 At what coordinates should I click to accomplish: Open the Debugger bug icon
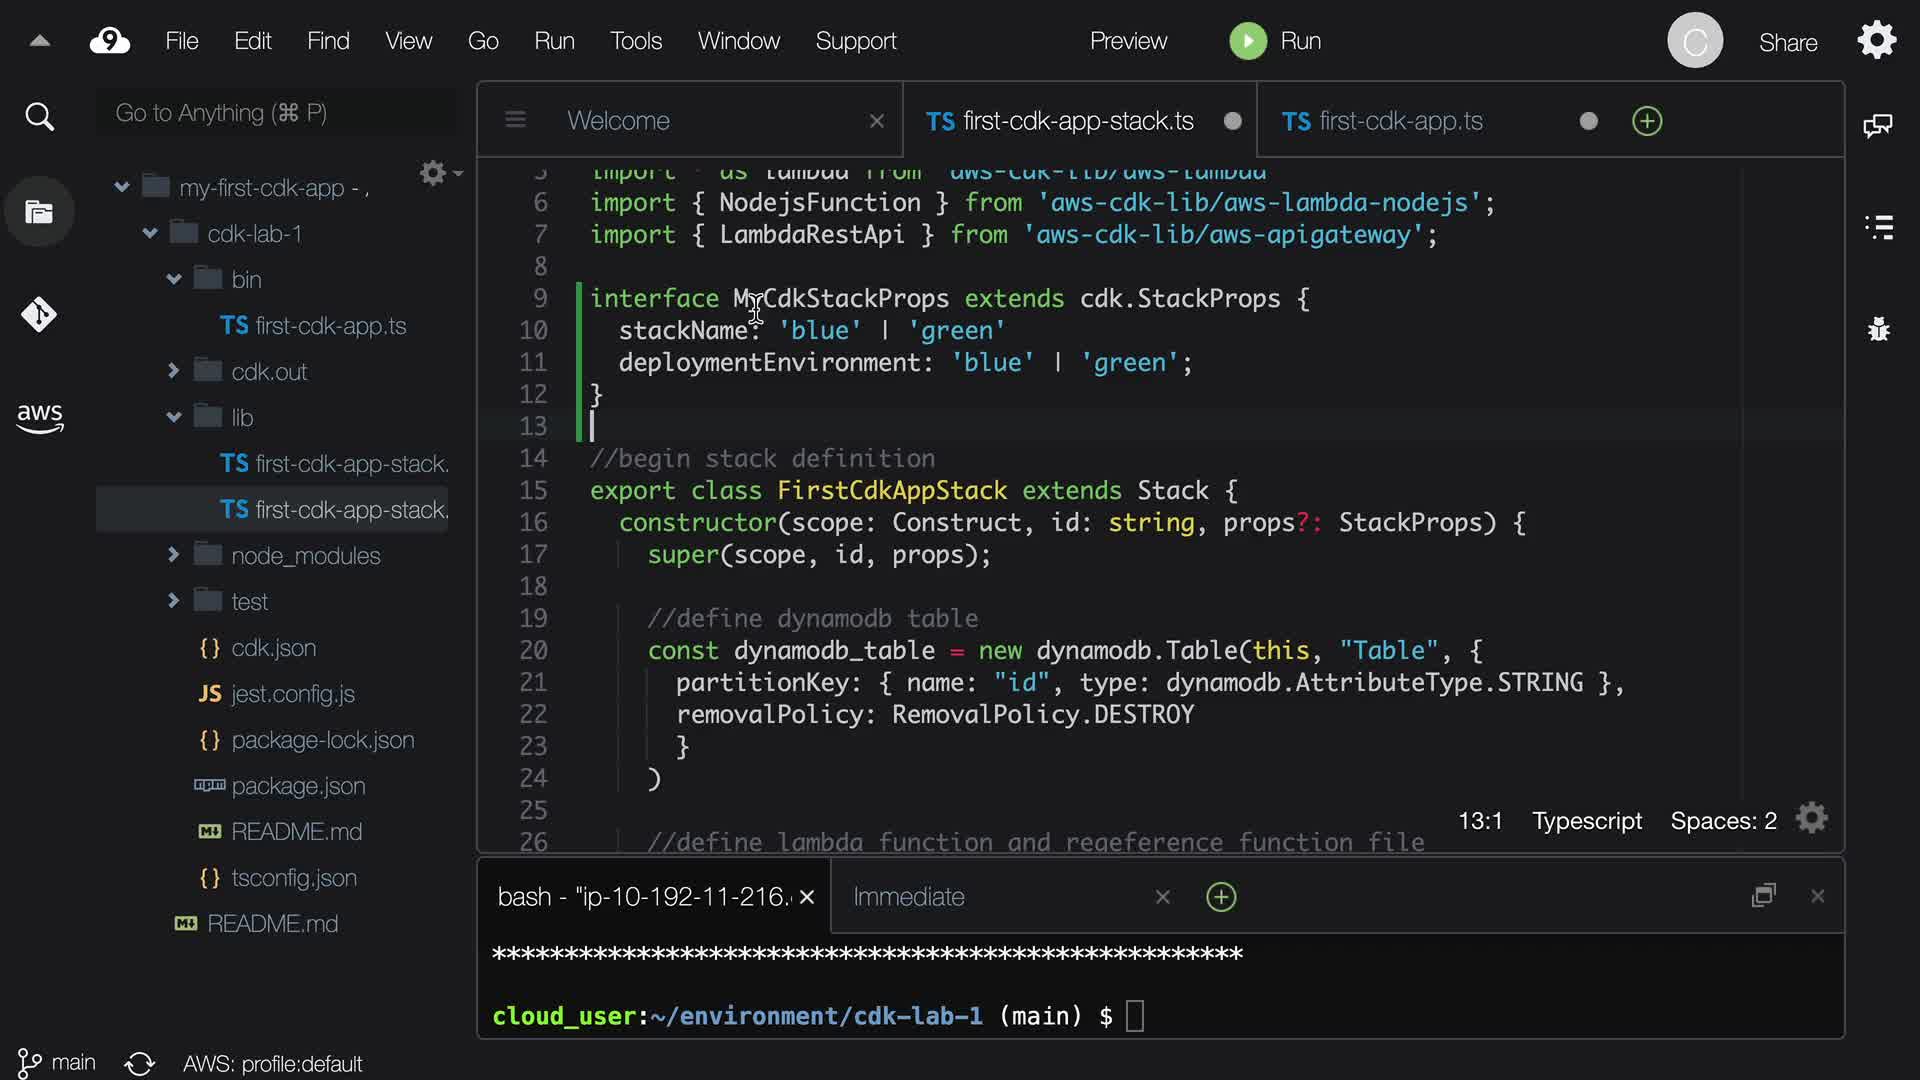(1879, 329)
